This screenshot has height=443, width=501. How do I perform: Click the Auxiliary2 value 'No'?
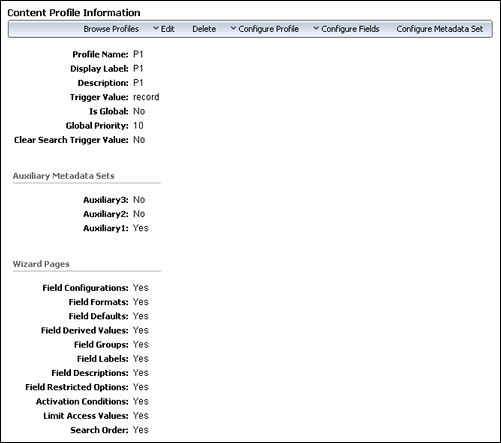[x=139, y=214]
